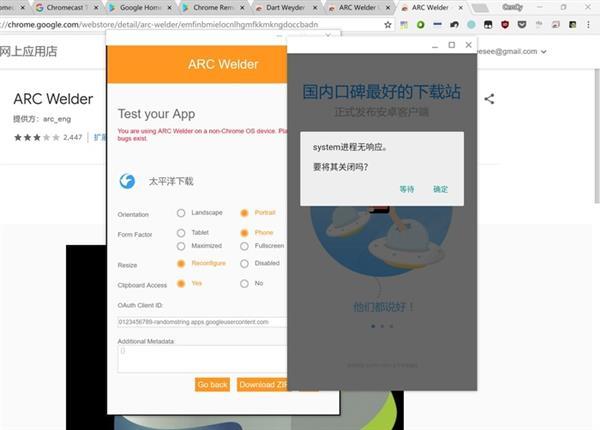The height and width of the screenshot is (430, 600).
Task: Click the Chrome address bar URL
Action: pos(161,24)
